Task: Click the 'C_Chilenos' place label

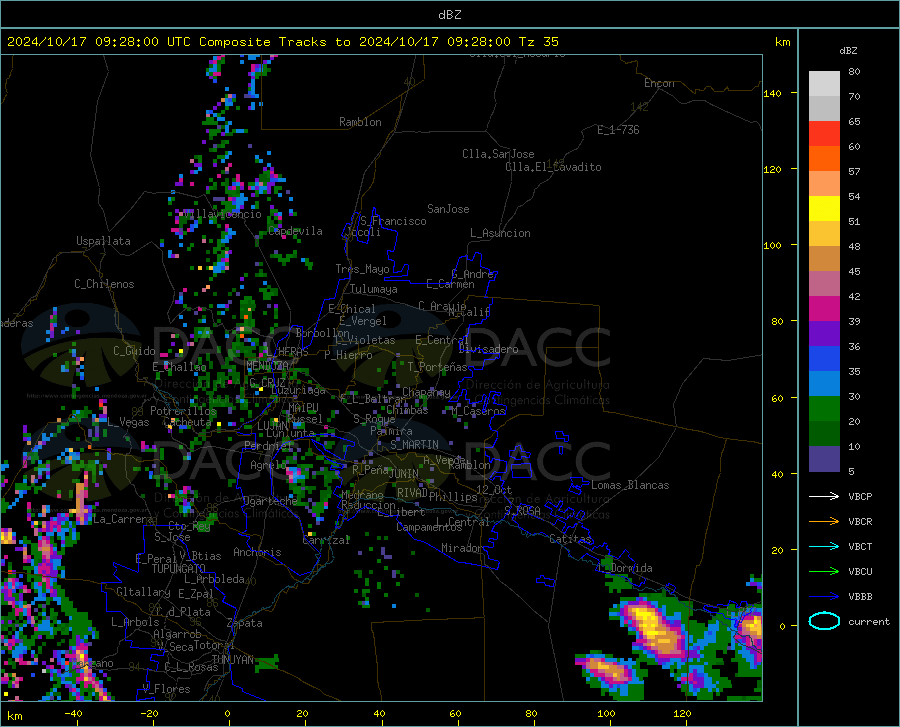Action: tap(104, 283)
